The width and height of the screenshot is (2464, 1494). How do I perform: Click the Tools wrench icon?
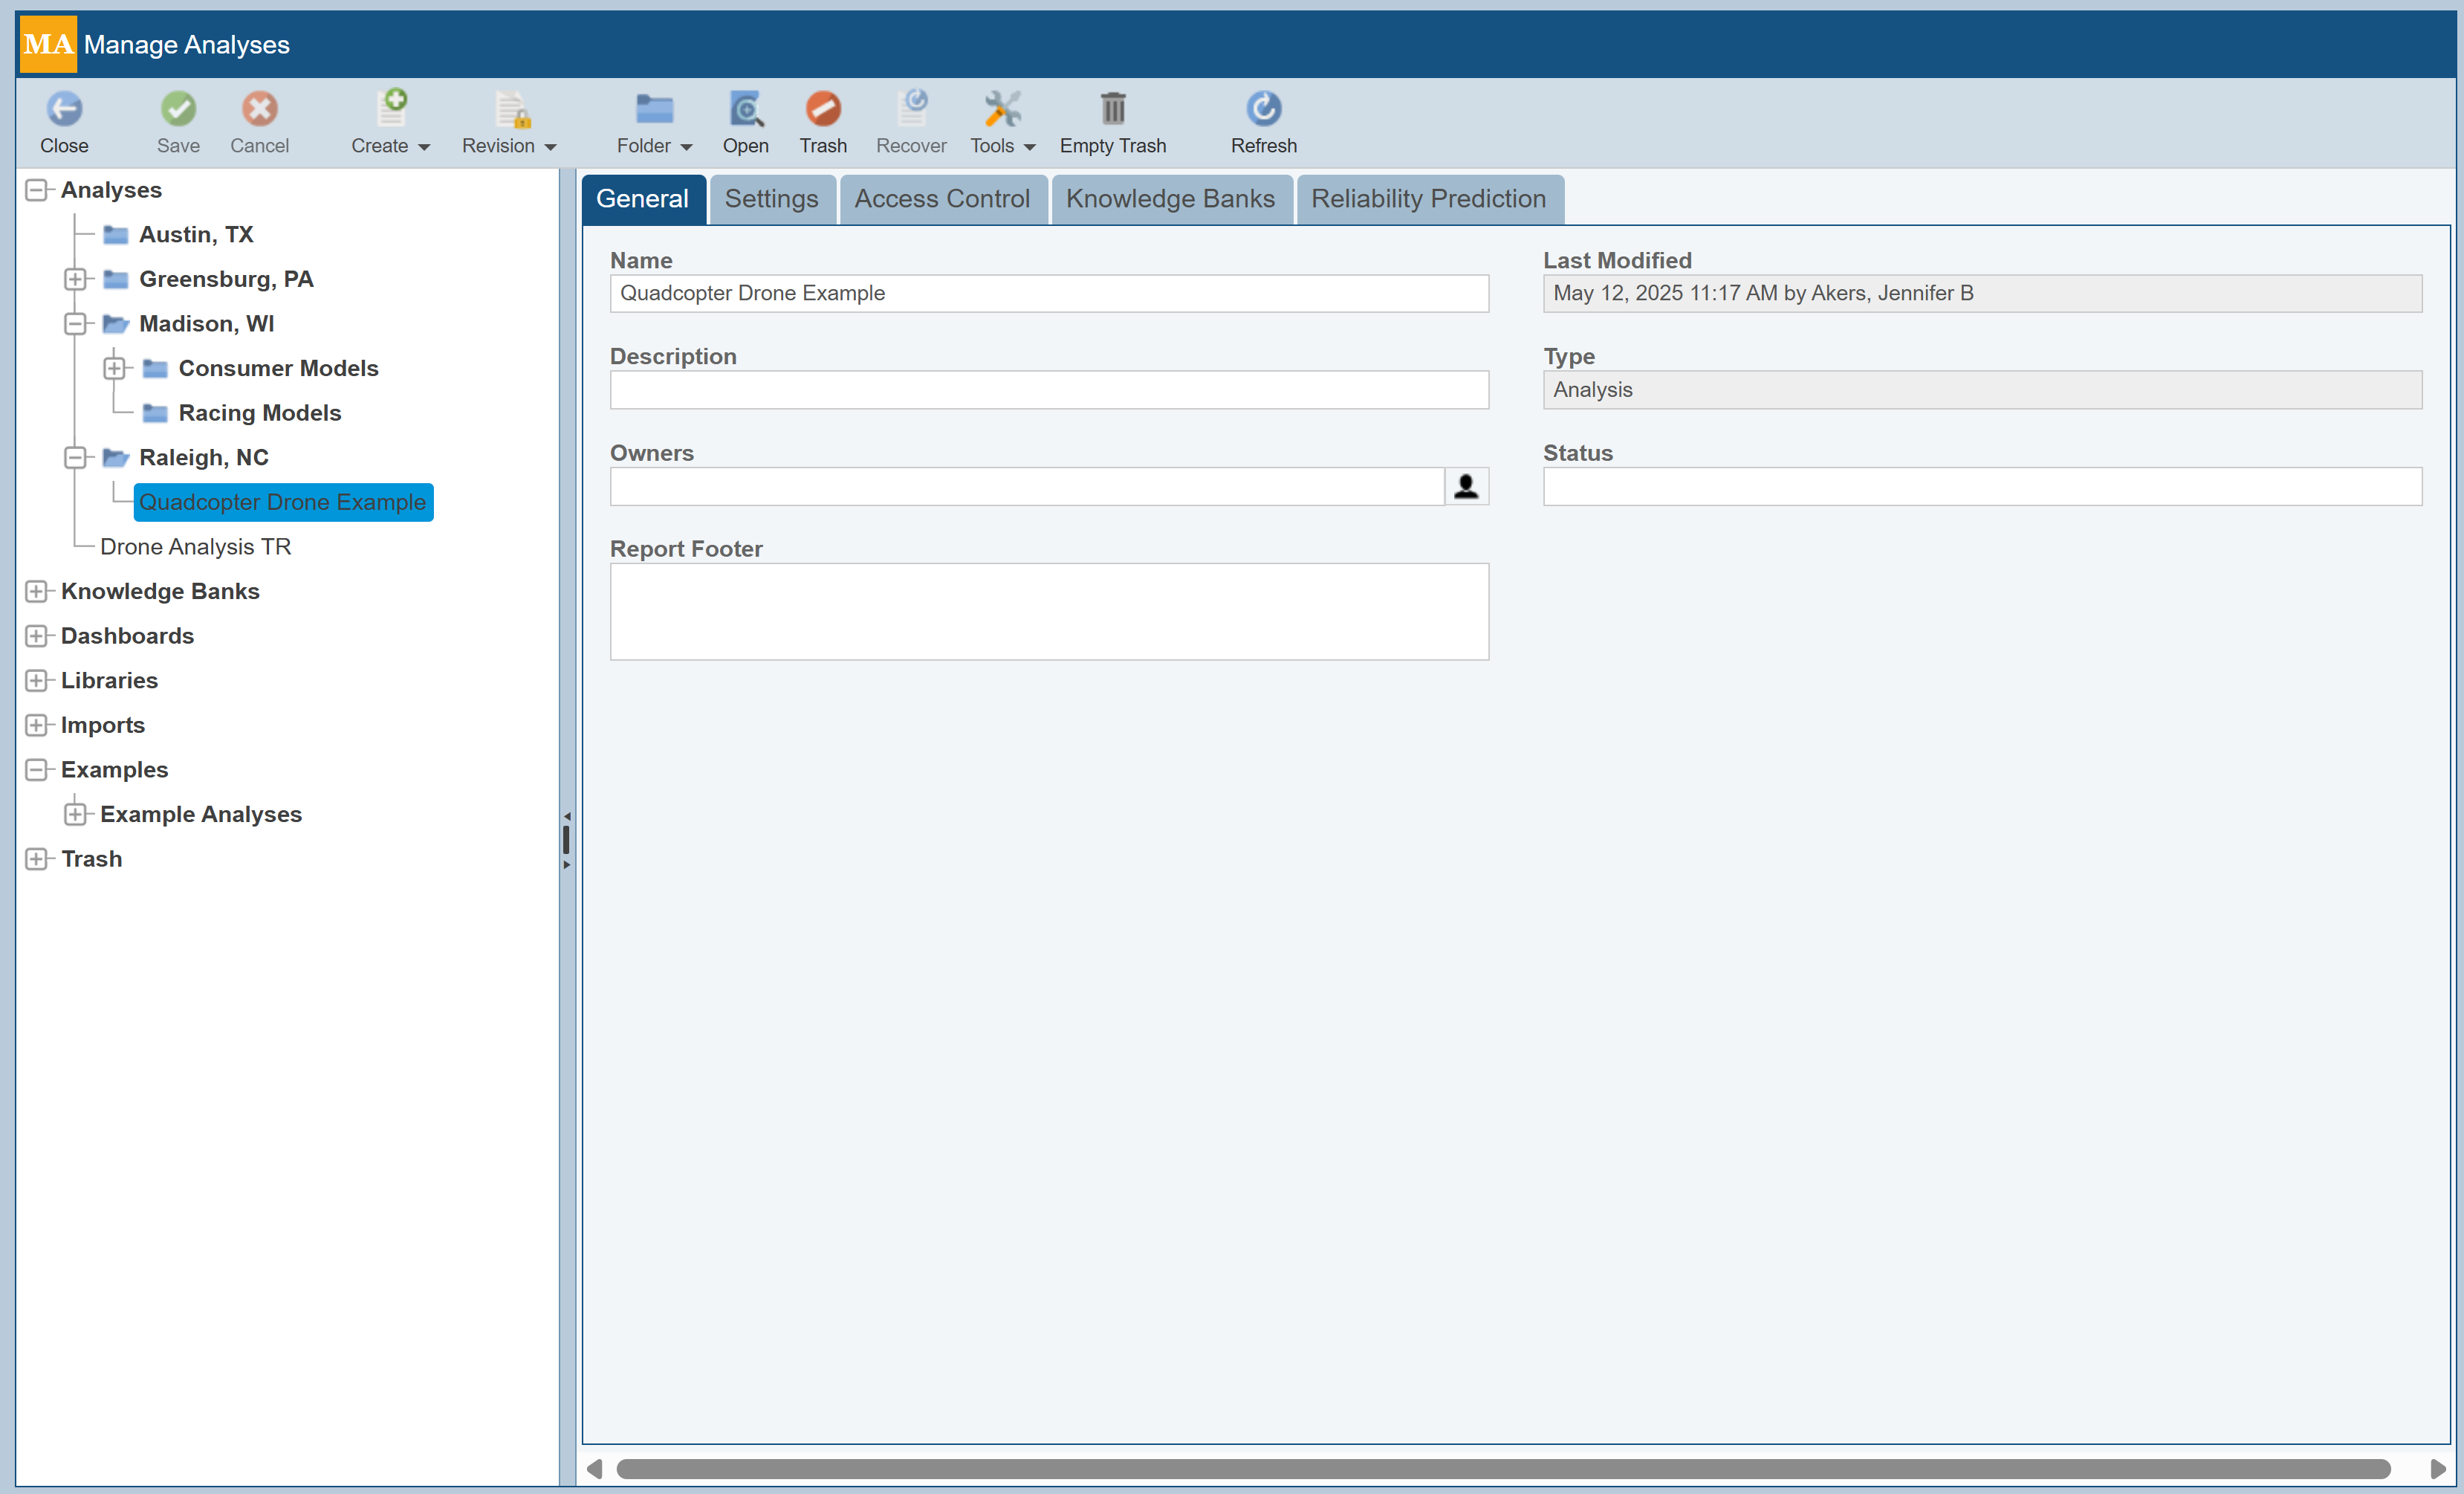(x=1001, y=109)
